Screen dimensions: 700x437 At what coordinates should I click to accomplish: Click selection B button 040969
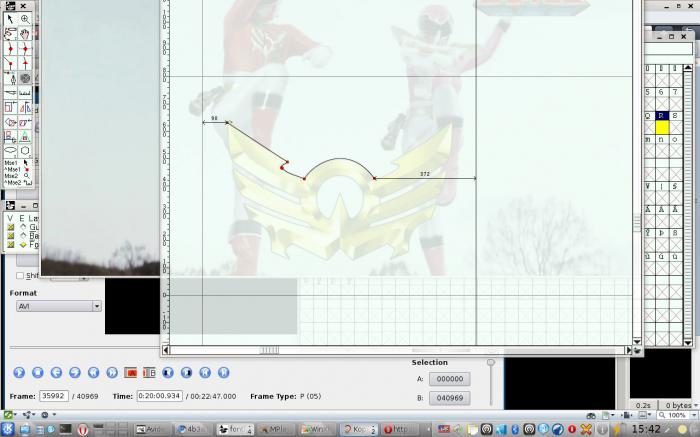450,398
